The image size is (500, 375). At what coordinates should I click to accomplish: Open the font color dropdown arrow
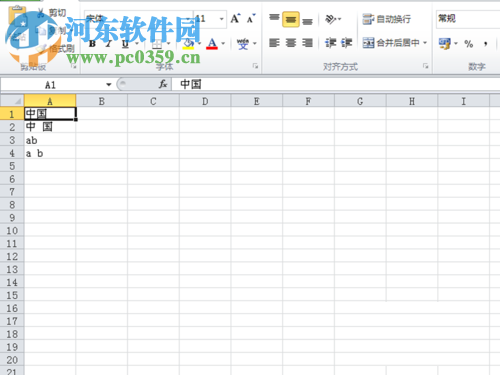[223, 44]
